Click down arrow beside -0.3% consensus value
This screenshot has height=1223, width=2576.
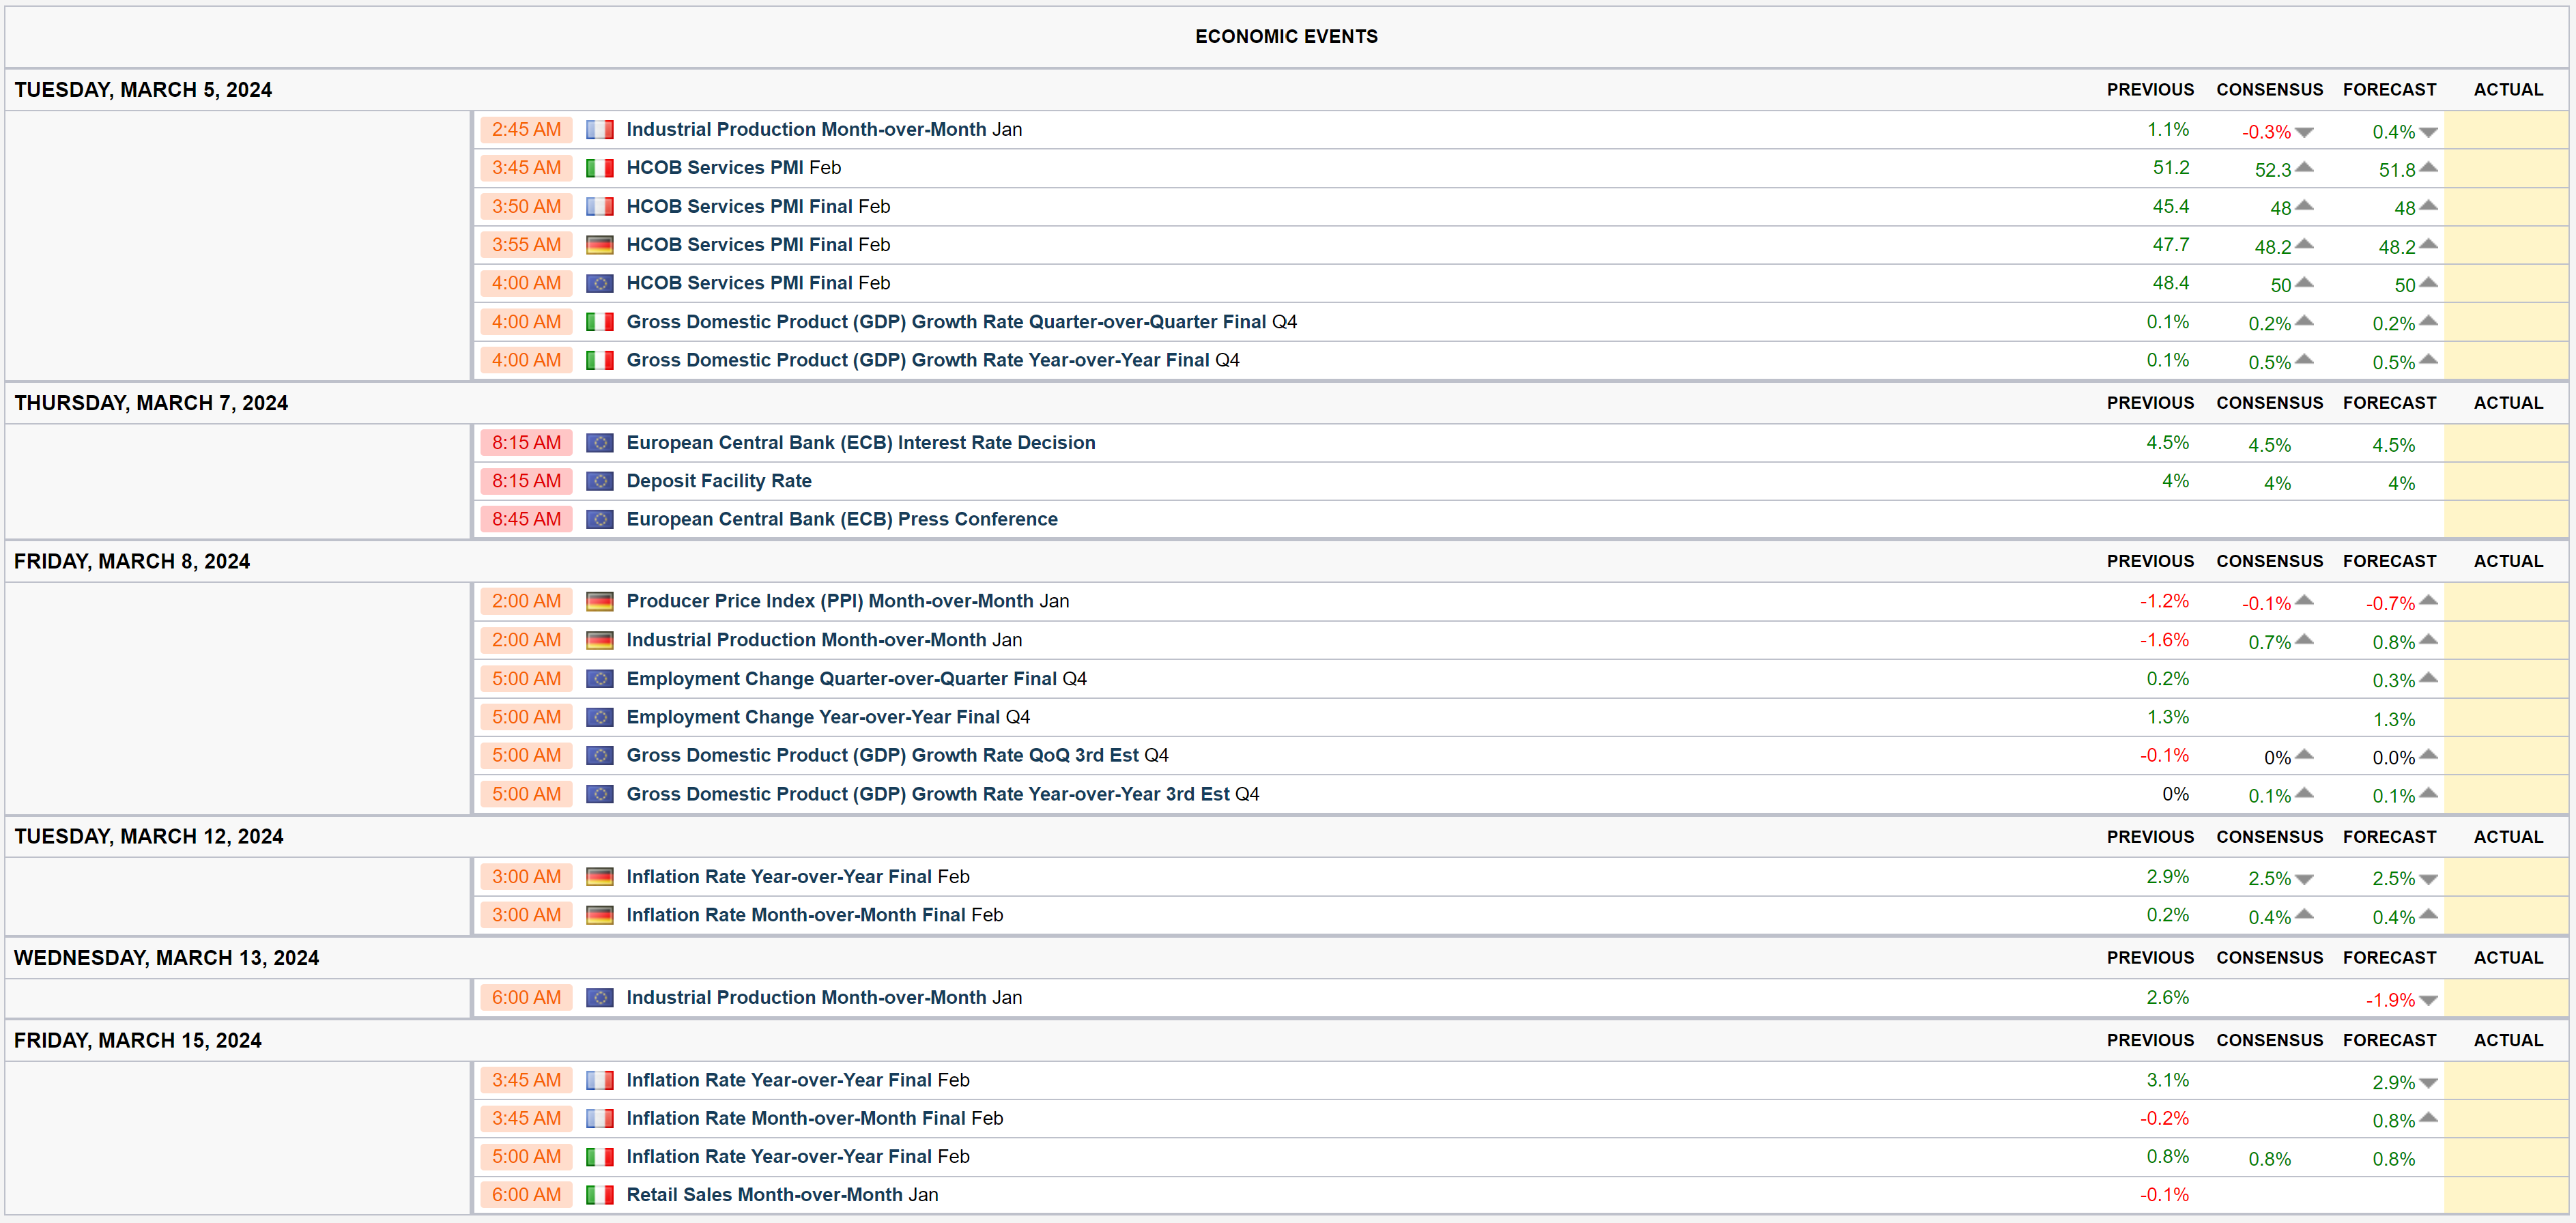coord(2304,132)
